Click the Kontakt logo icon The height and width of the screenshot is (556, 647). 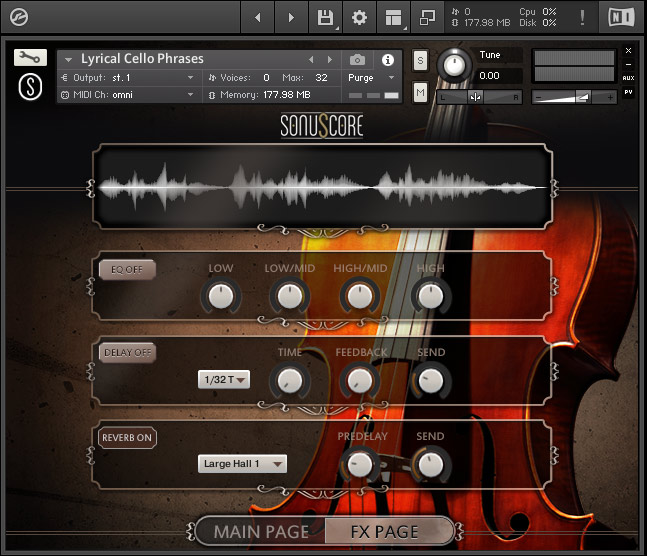[x=19, y=17]
